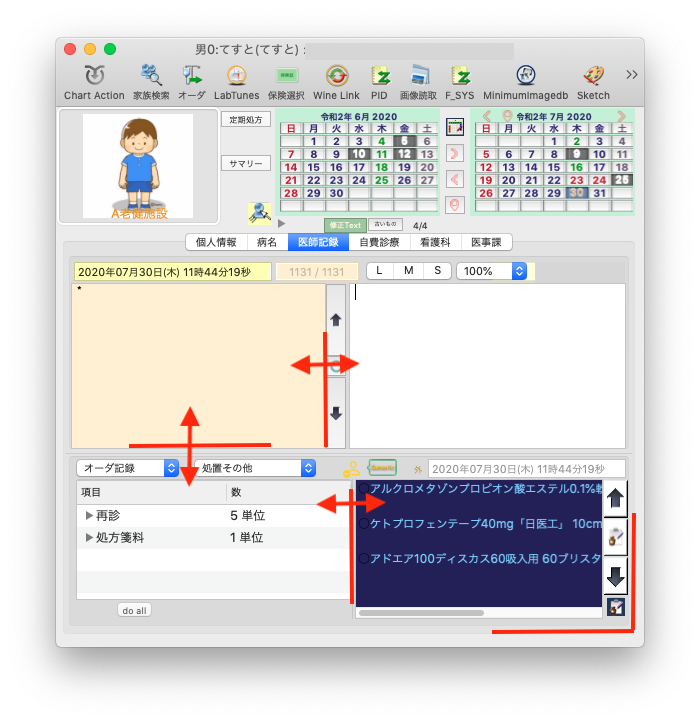Image resolution: width=700 pixels, height=721 pixels.
Task: Launch Wine Link from the toolbar
Action: 336,76
